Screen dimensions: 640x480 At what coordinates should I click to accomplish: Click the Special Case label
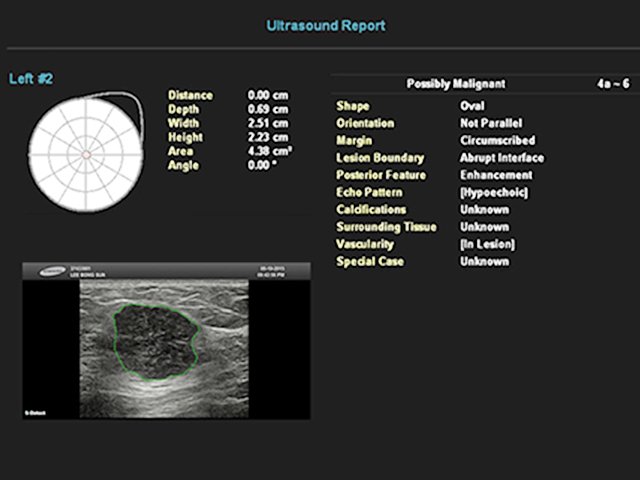pos(370,262)
